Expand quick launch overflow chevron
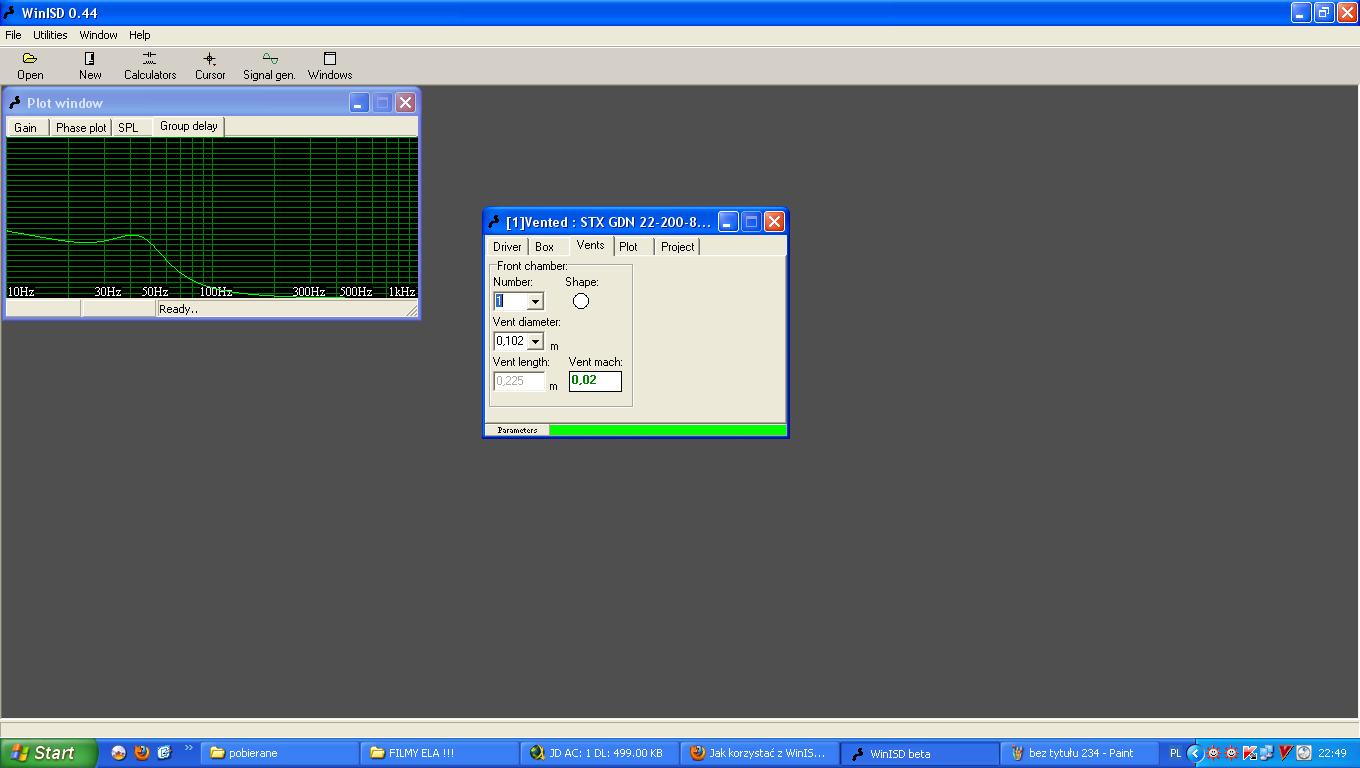 point(188,748)
